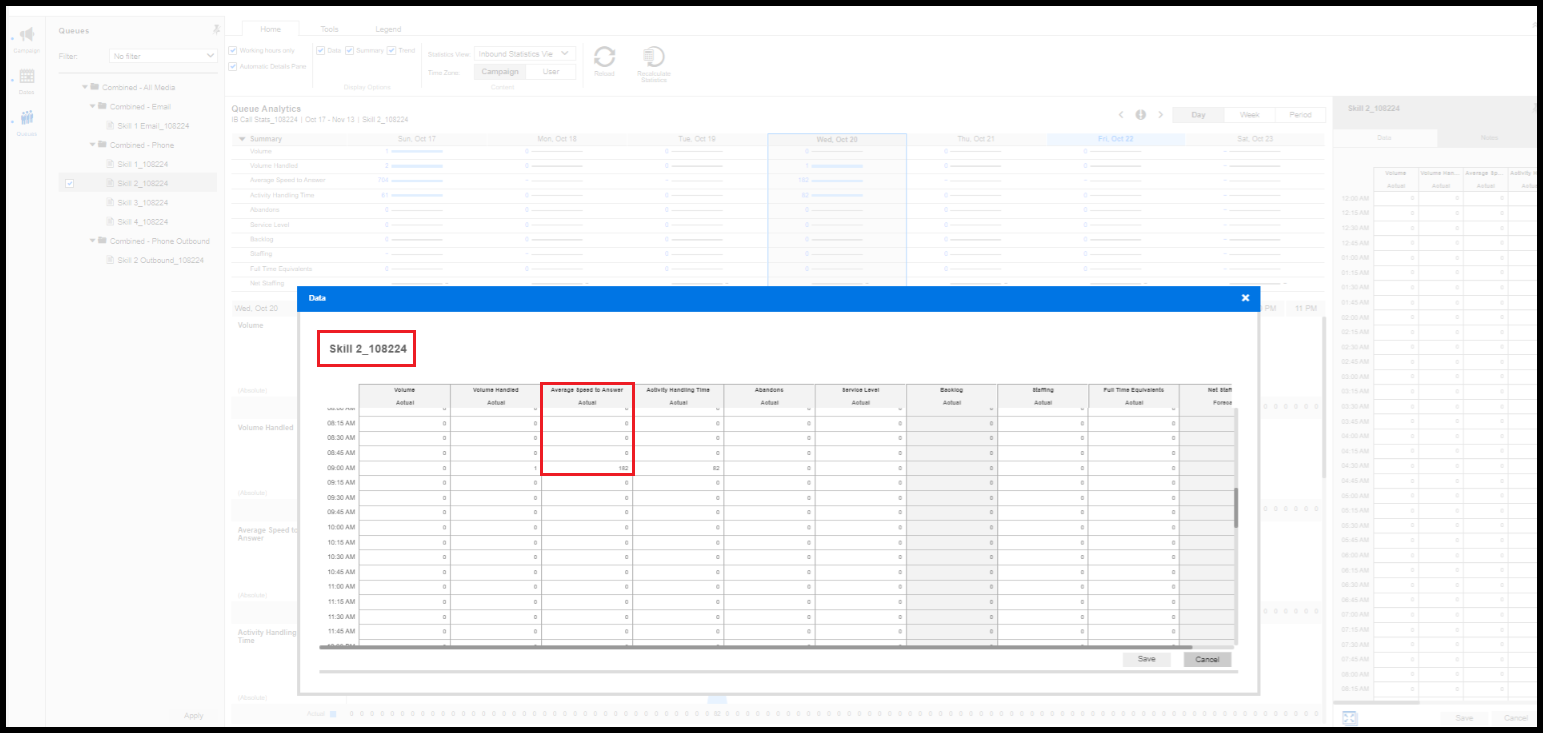Click the Skill 1 Email_108224 document icon
1543x733 pixels.
click(110, 126)
